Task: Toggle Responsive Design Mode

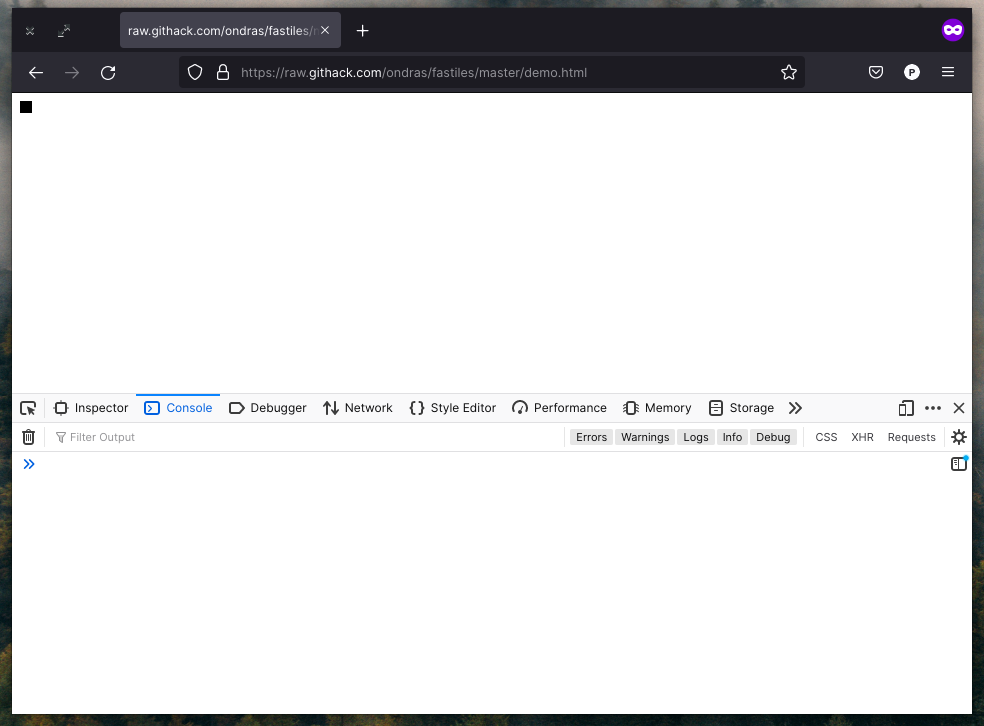Action: [906, 408]
